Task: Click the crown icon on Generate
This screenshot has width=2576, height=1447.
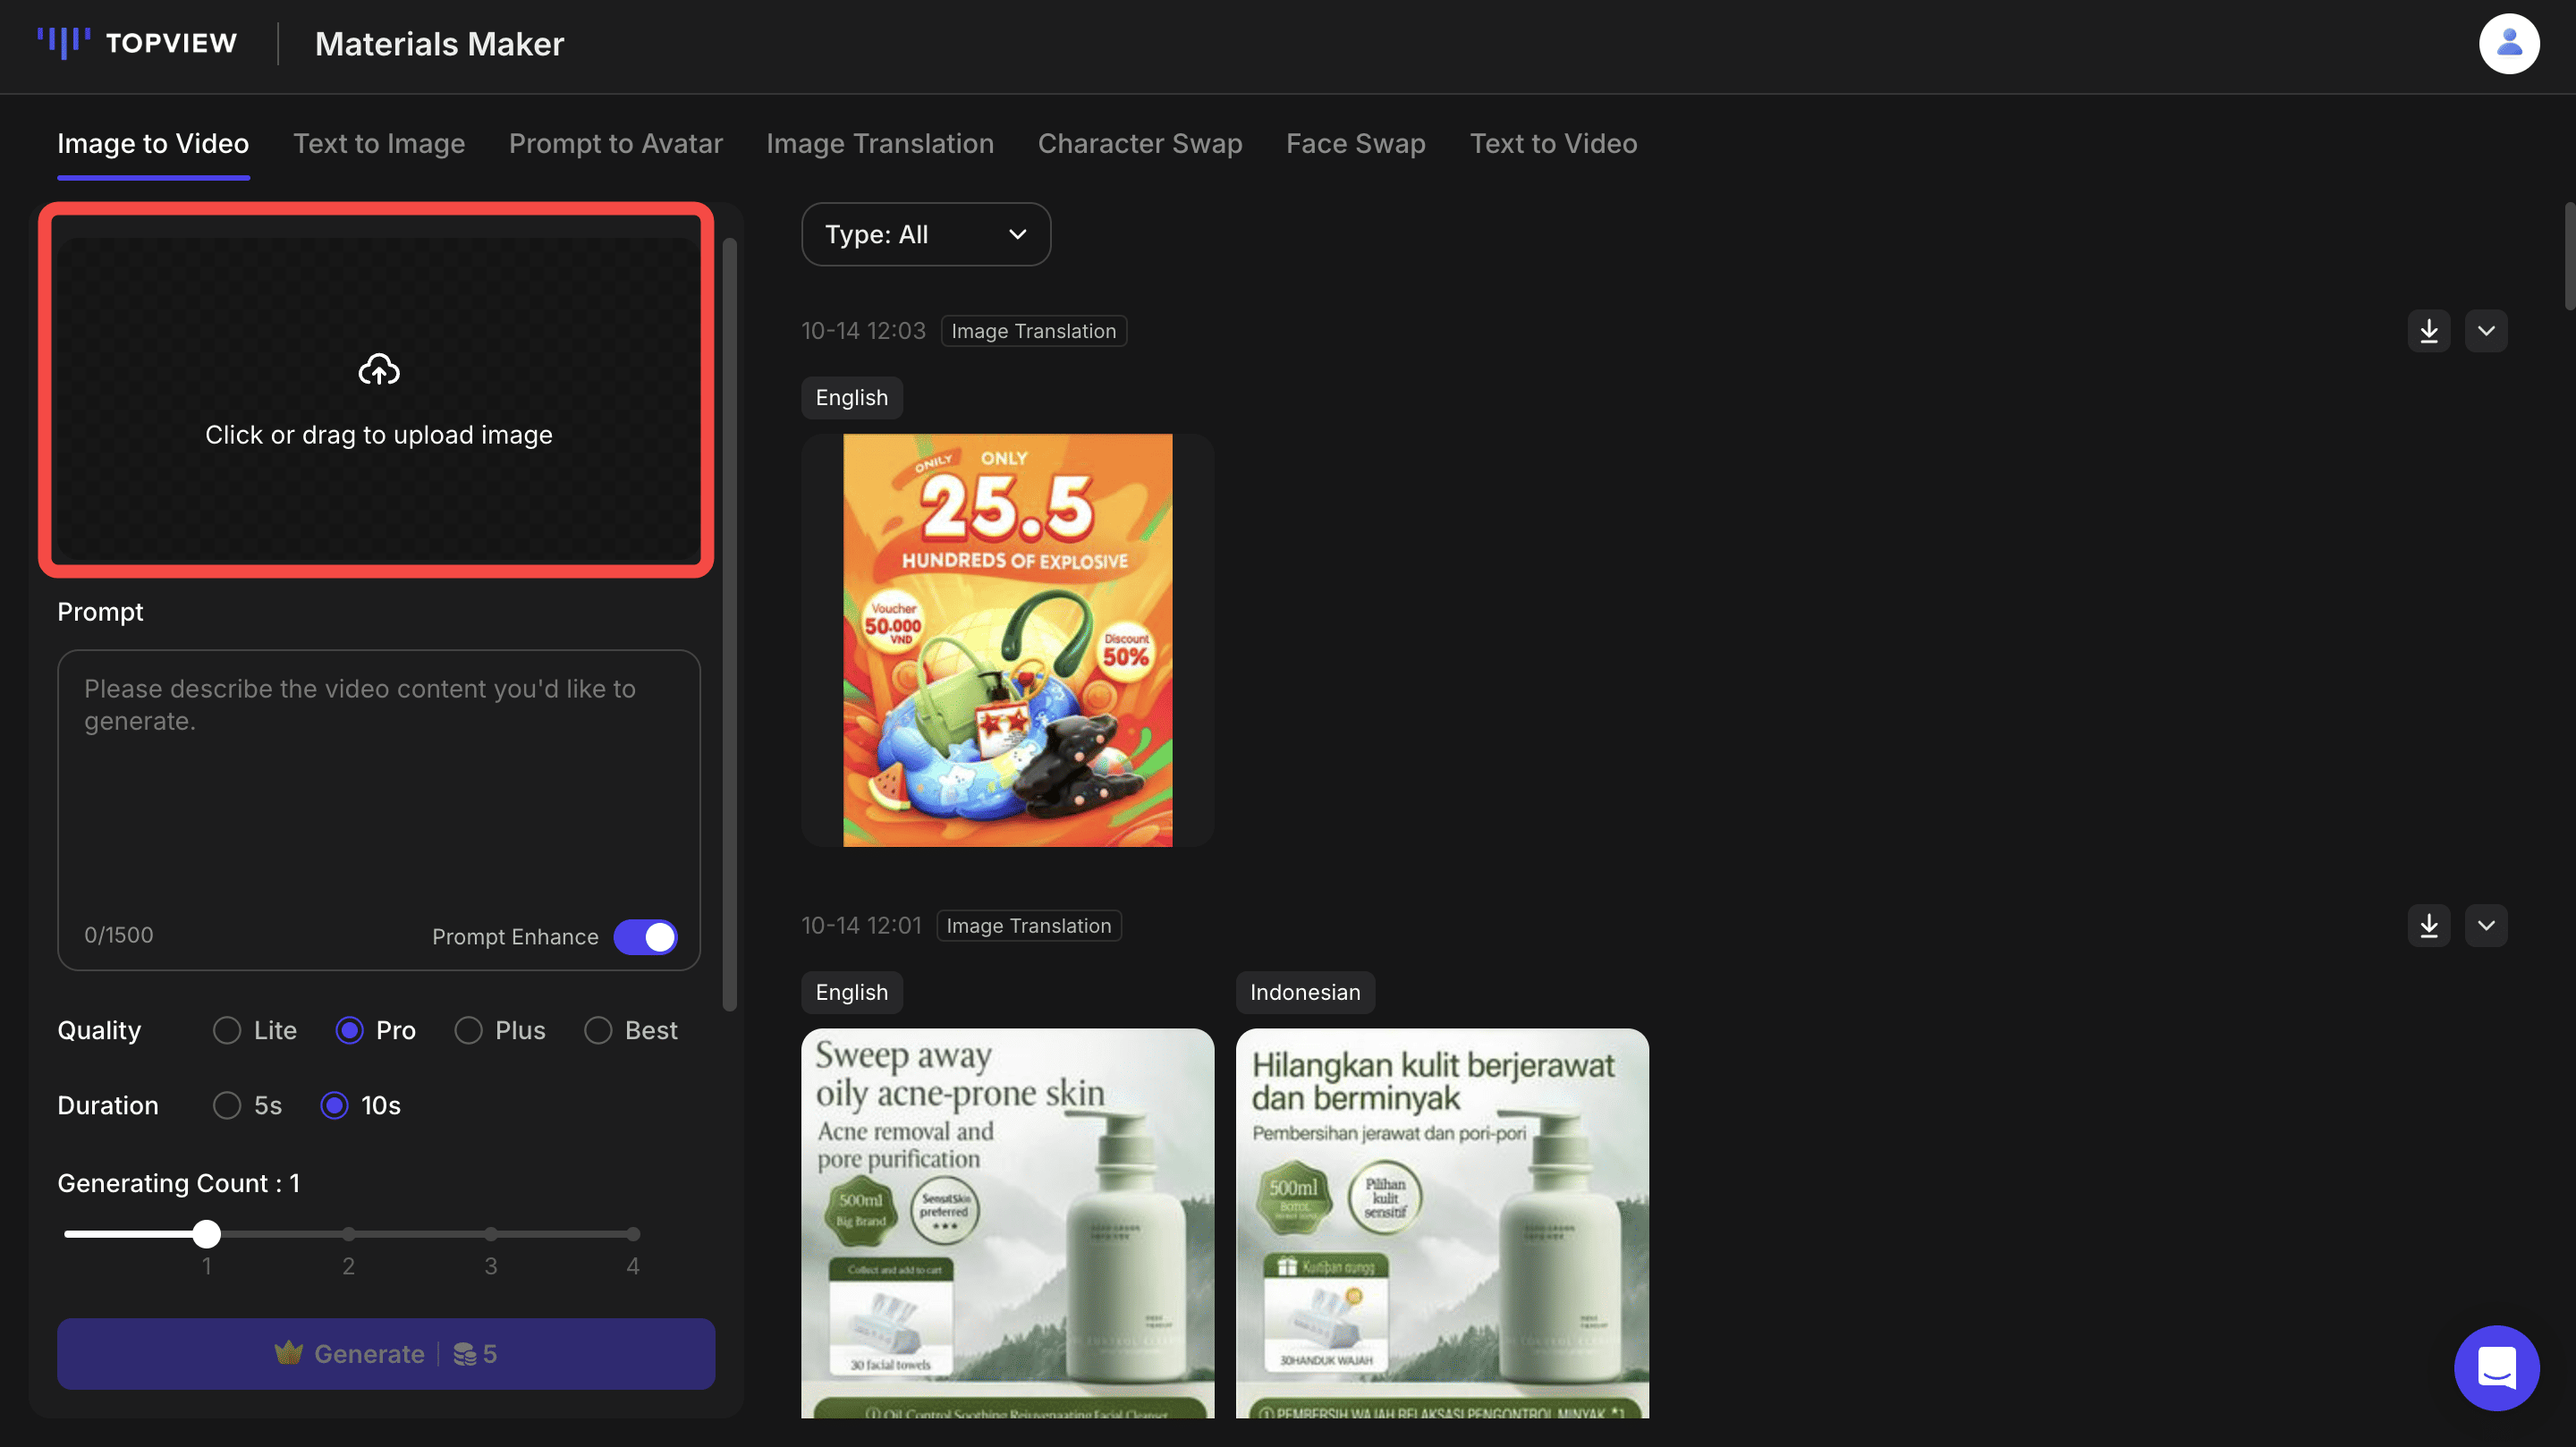Action: point(288,1353)
